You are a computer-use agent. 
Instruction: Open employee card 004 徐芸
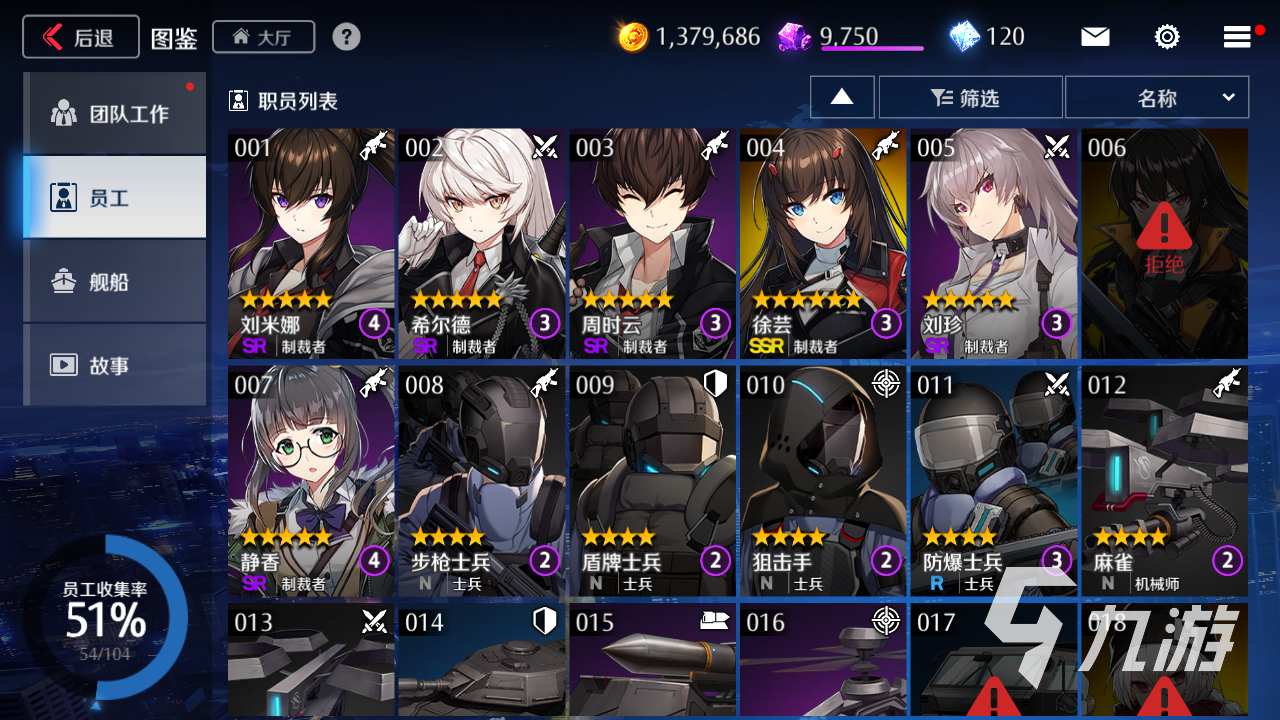click(x=823, y=244)
